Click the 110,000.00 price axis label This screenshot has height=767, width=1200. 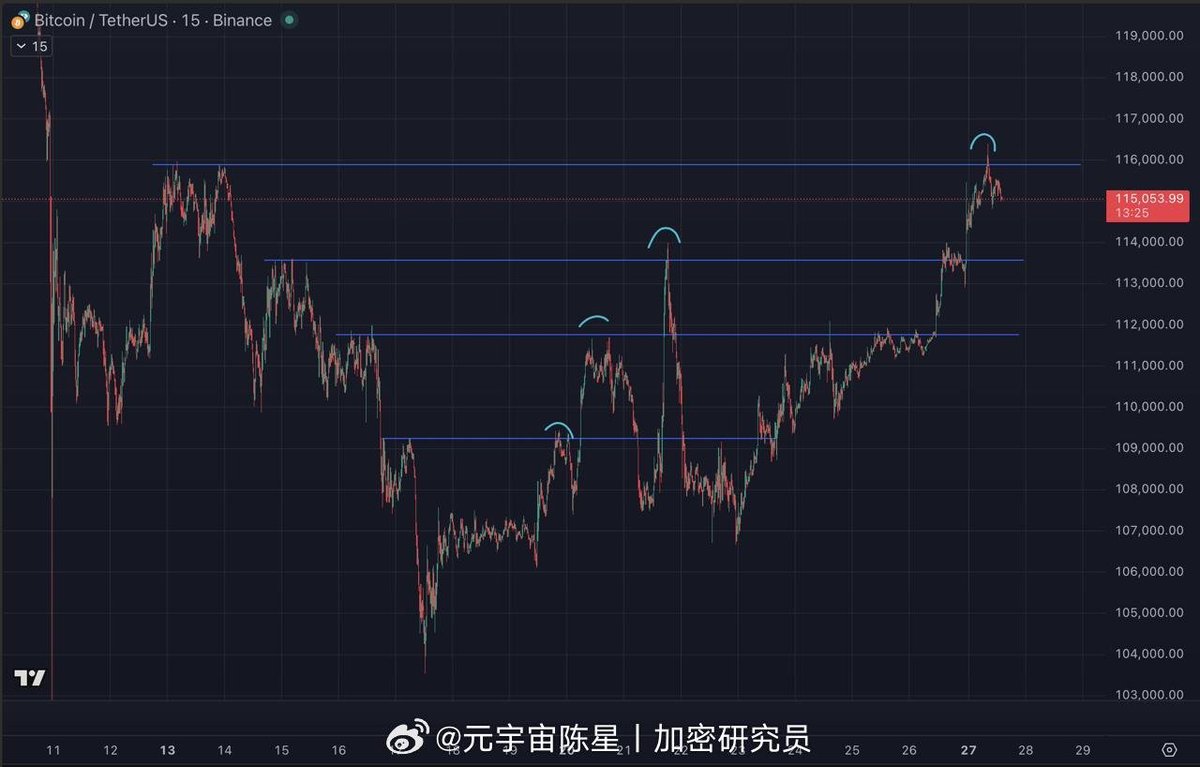(x=1149, y=406)
